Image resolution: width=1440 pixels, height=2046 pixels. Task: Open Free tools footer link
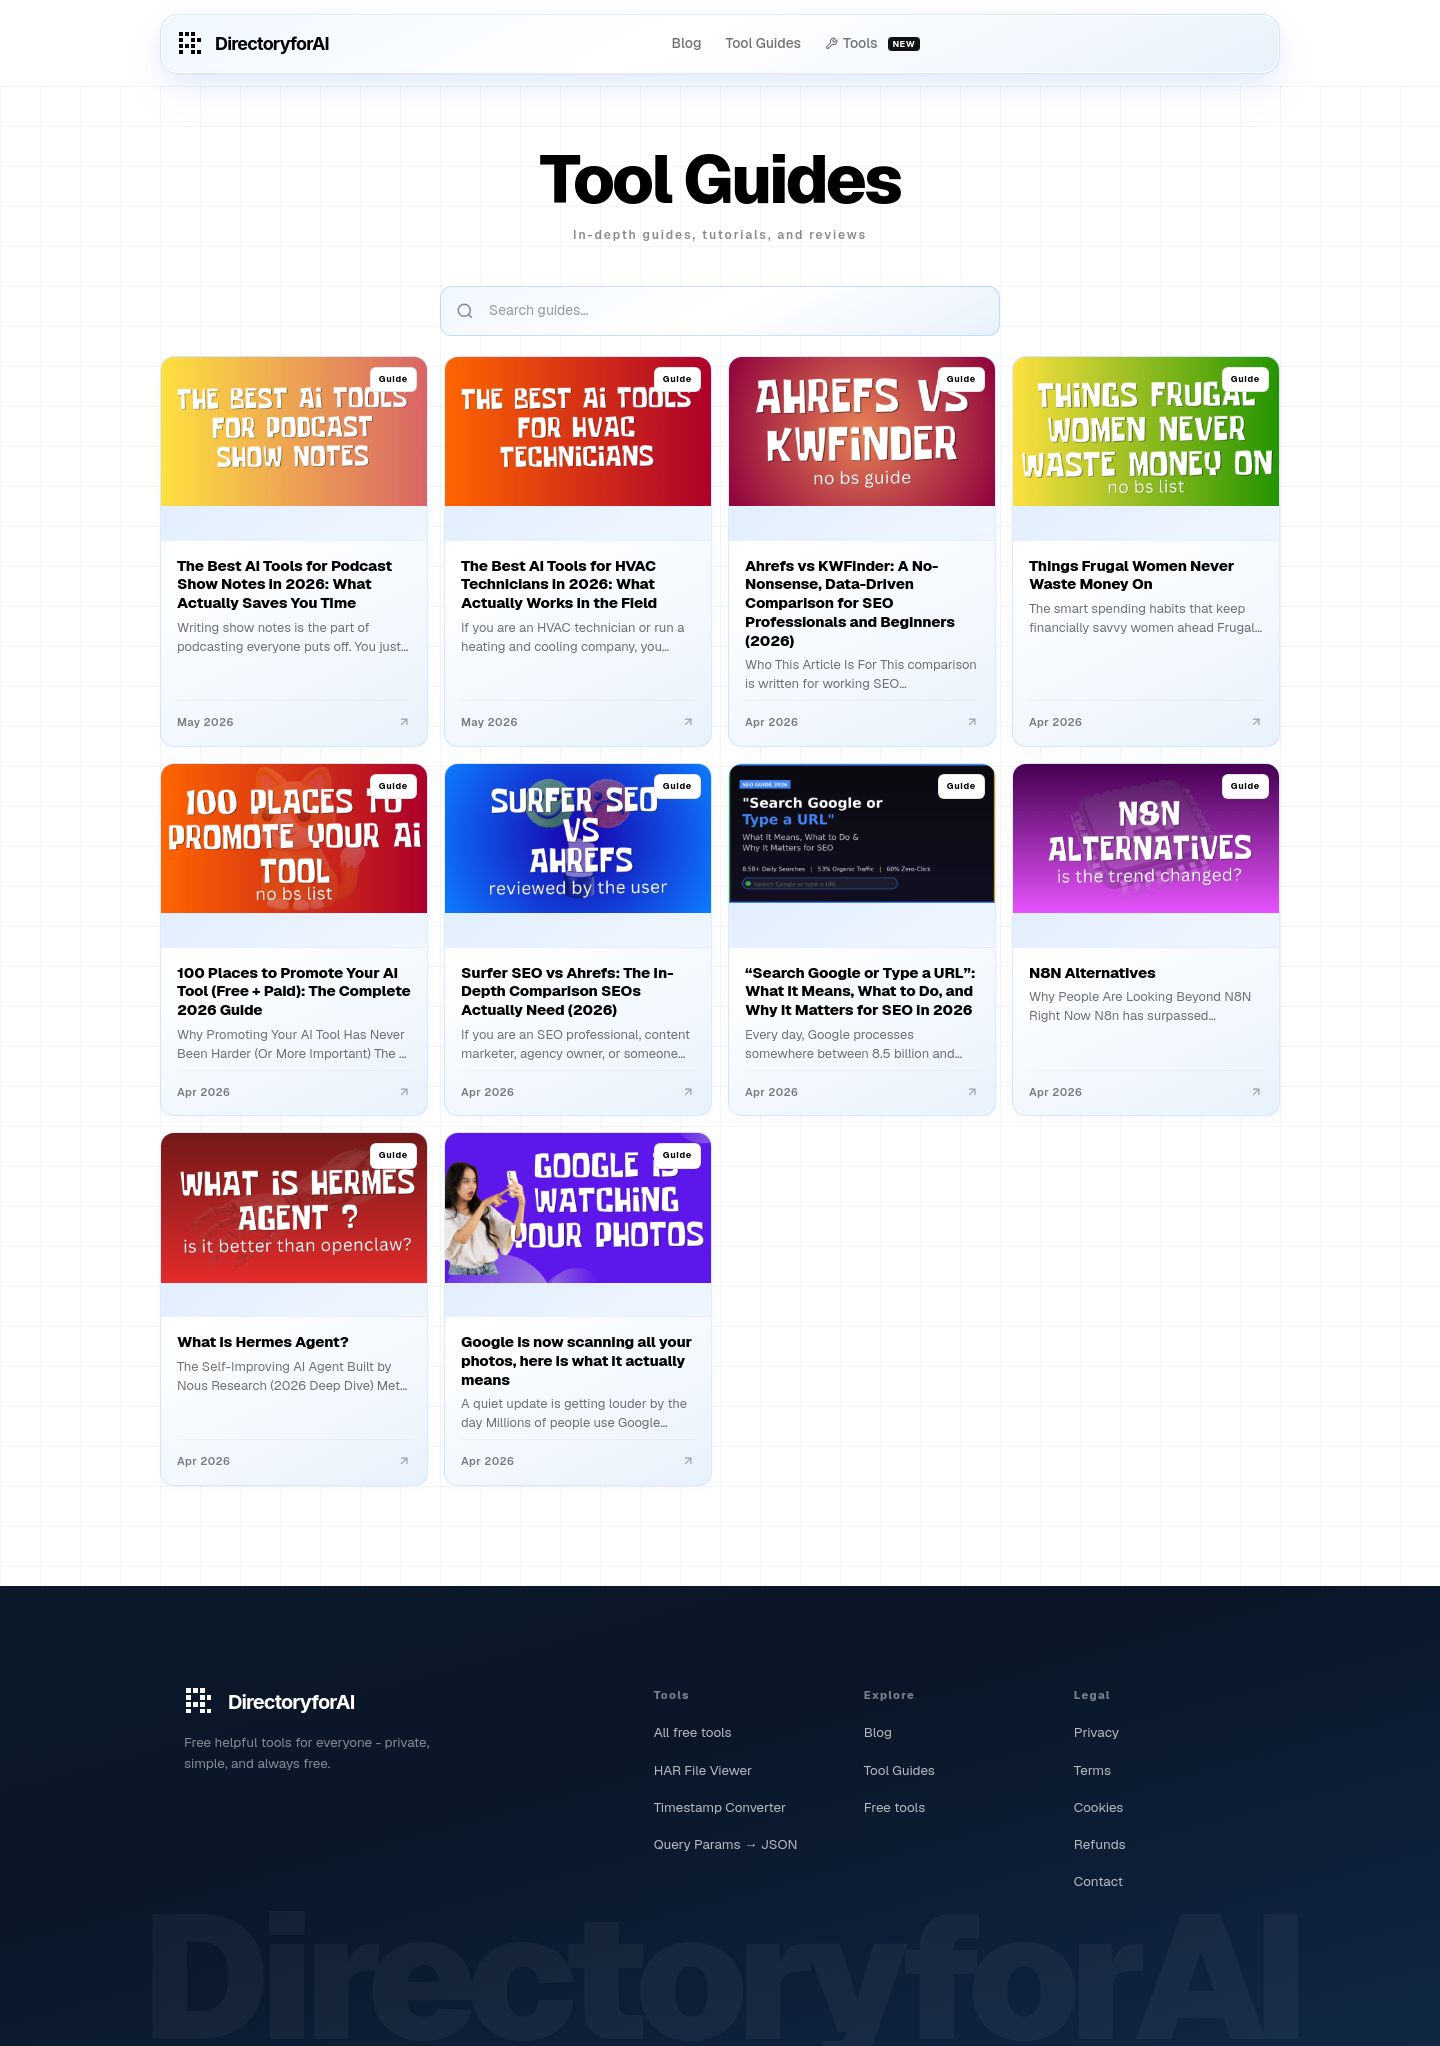(x=894, y=1807)
